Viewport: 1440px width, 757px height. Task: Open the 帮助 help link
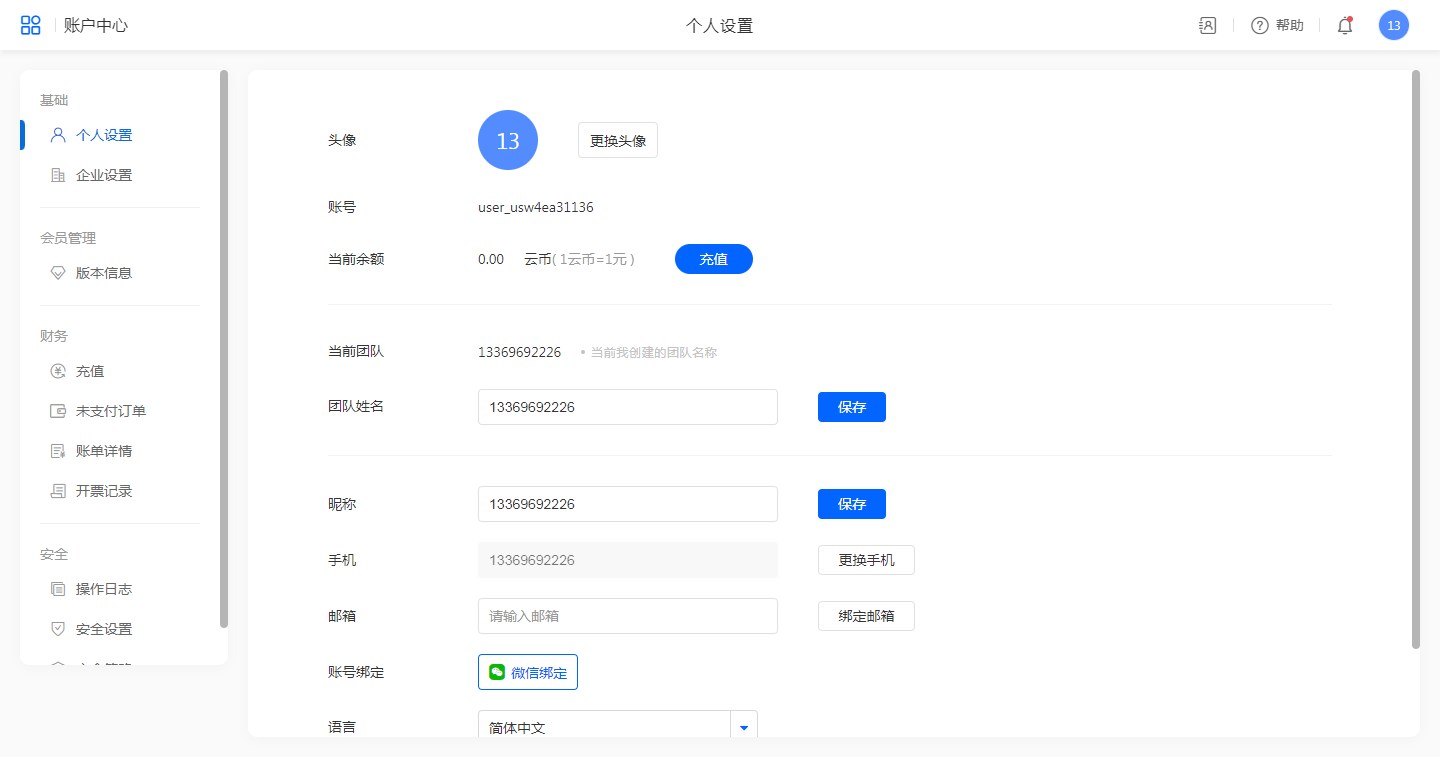1278,26
